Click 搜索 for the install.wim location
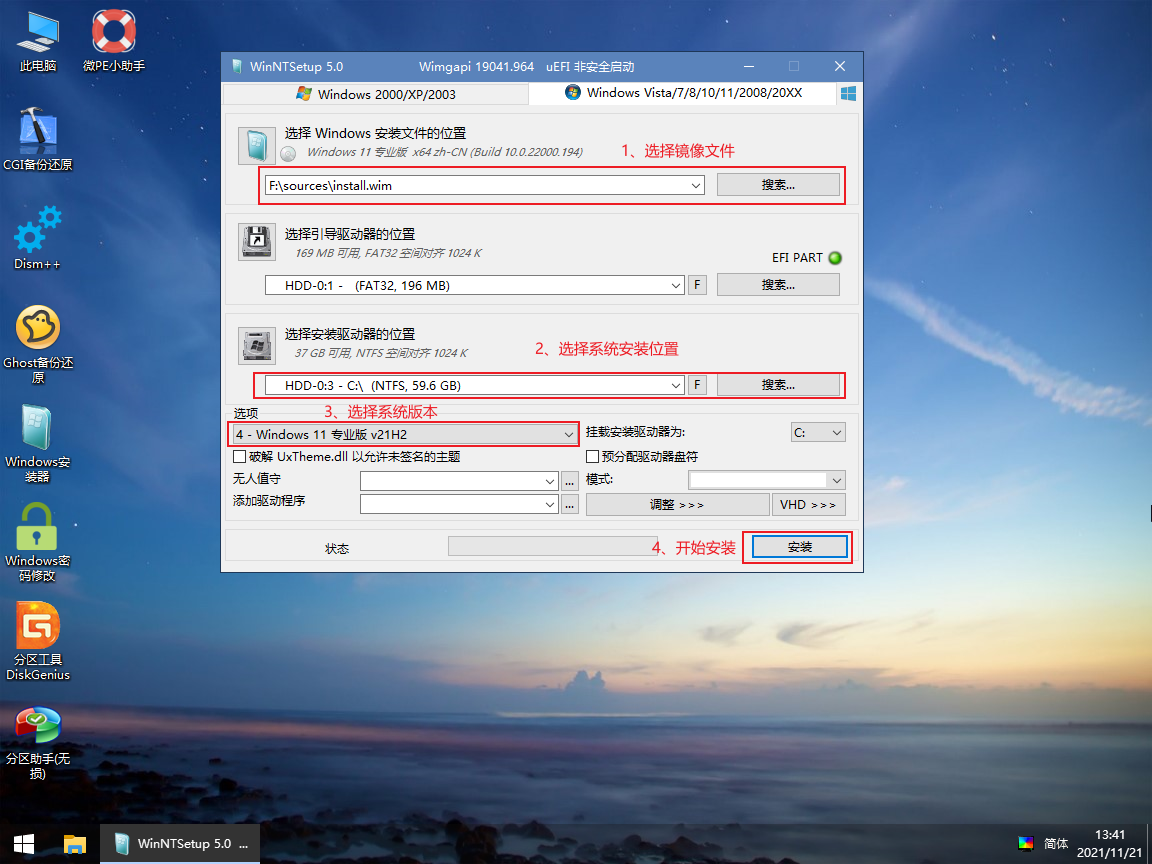Screen dimensions: 1152x864 pyautogui.click(x=778, y=184)
